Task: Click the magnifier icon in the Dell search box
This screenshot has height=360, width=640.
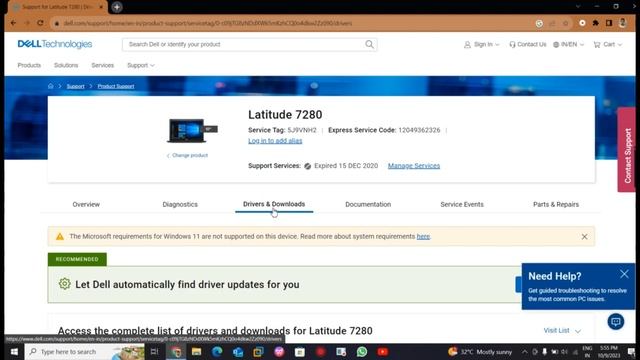Action: (x=369, y=44)
